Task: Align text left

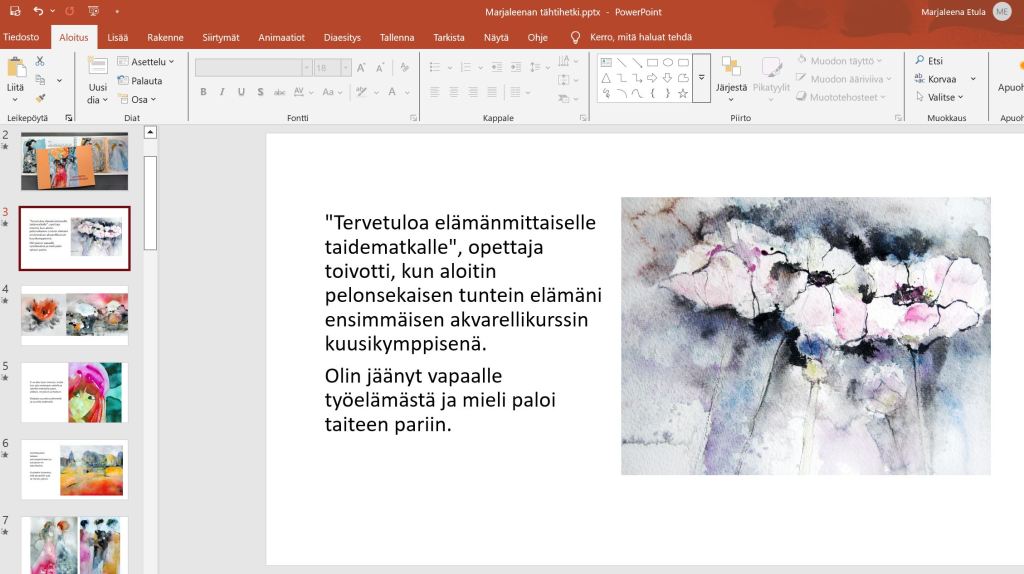Action: point(434,92)
